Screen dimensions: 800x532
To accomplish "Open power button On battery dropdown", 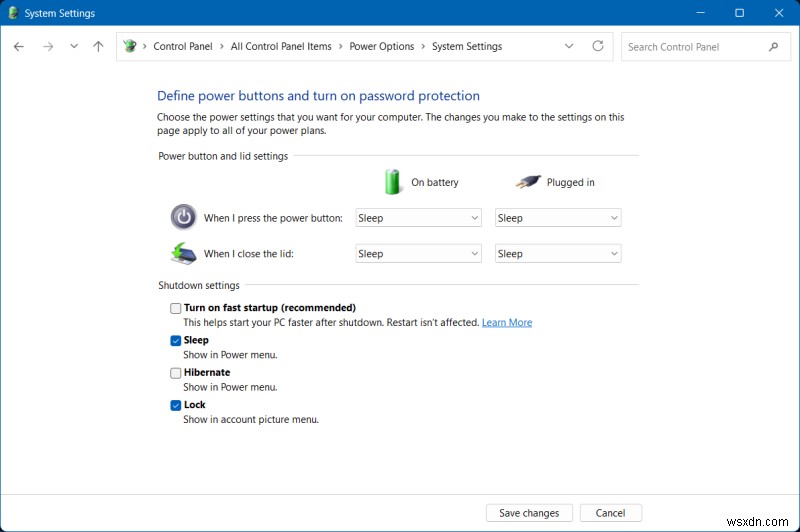I will click(418, 218).
